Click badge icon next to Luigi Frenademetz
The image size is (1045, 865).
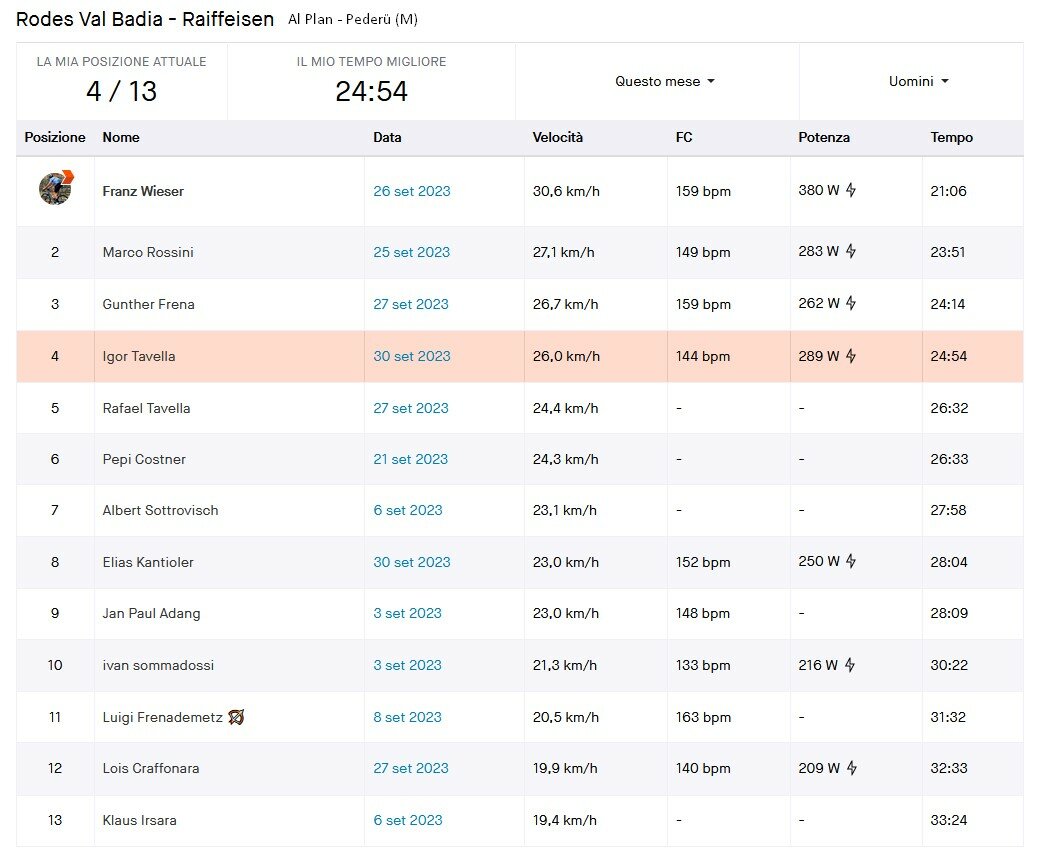click(237, 717)
